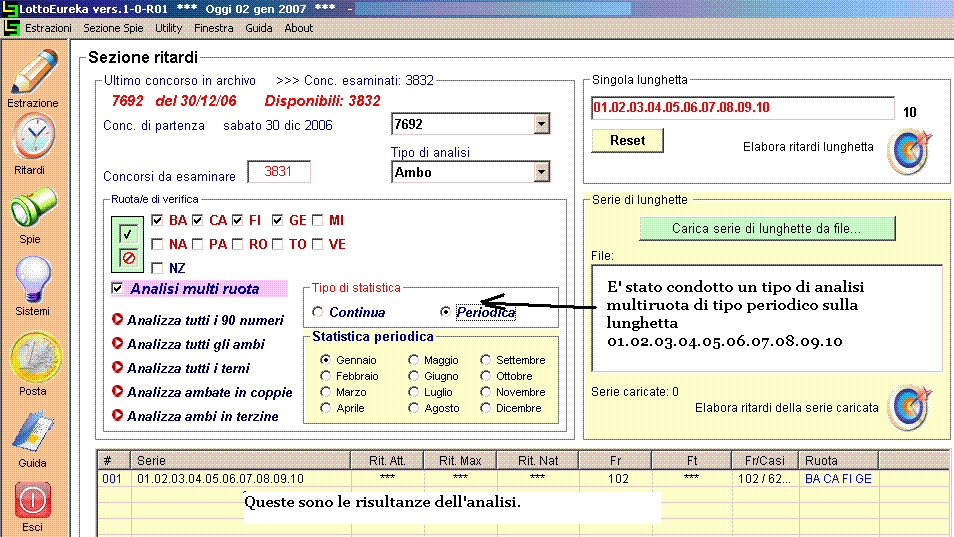Expand the 7692 concorso dropdown

[x=541, y=124]
